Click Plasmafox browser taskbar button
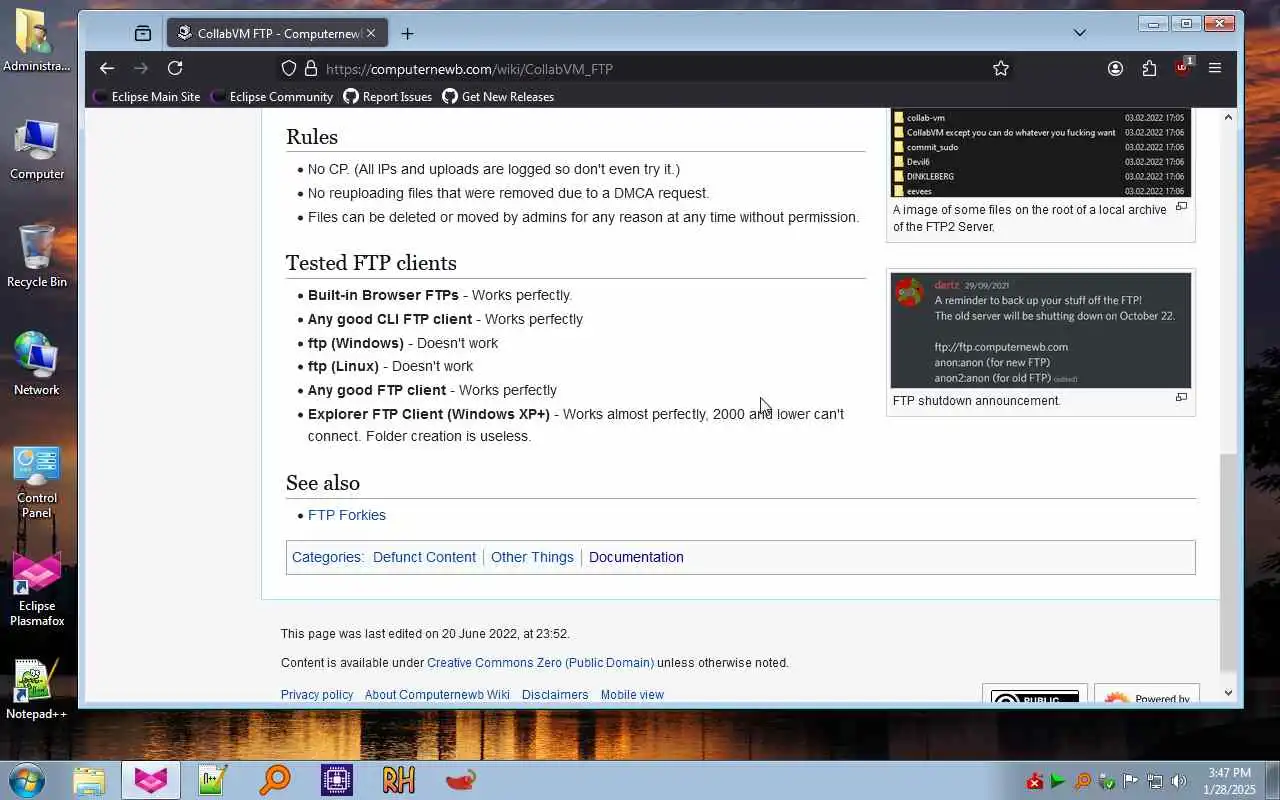1280x800 pixels. pyautogui.click(x=151, y=780)
